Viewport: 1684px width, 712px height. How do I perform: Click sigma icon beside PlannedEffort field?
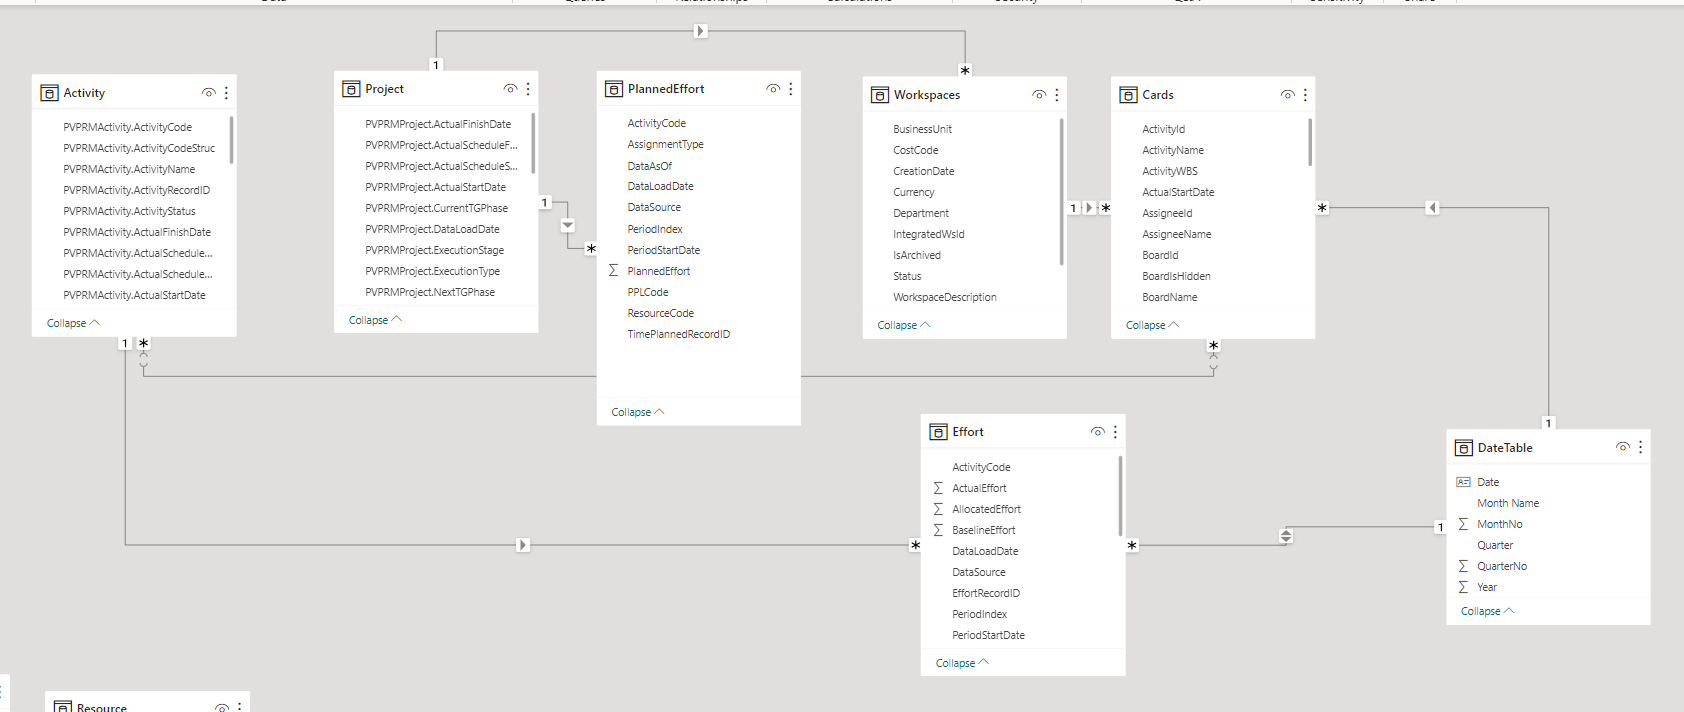[613, 271]
